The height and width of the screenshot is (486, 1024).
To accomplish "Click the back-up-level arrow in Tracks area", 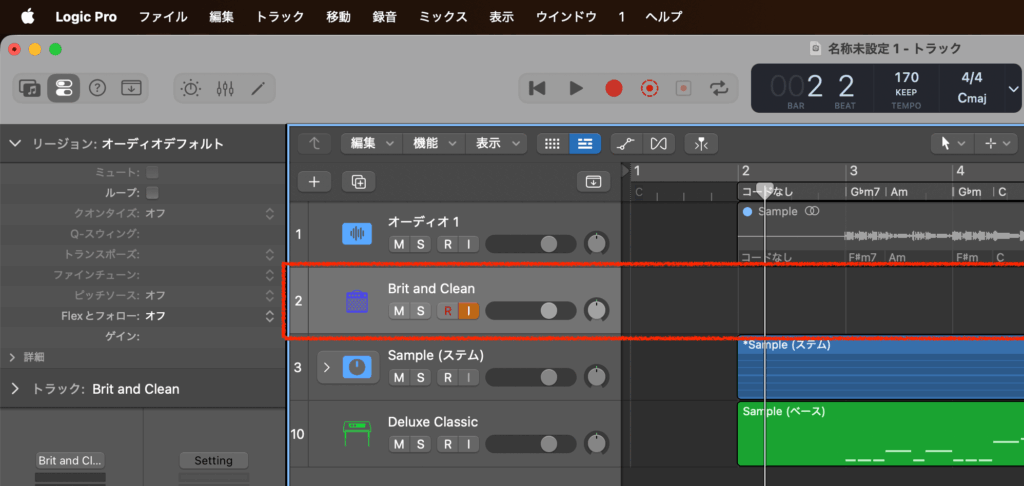I will coord(314,144).
